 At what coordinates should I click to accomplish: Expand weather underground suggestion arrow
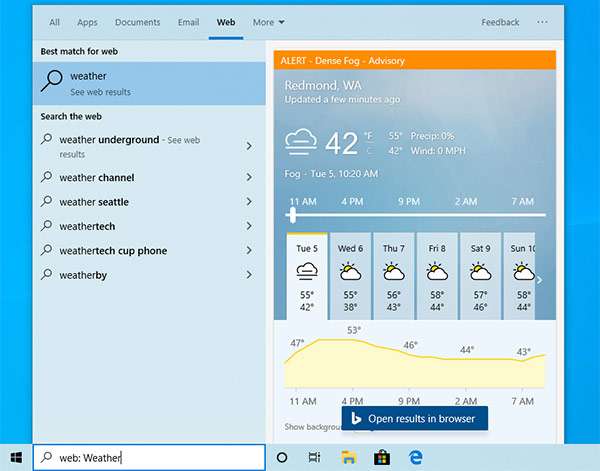249,146
